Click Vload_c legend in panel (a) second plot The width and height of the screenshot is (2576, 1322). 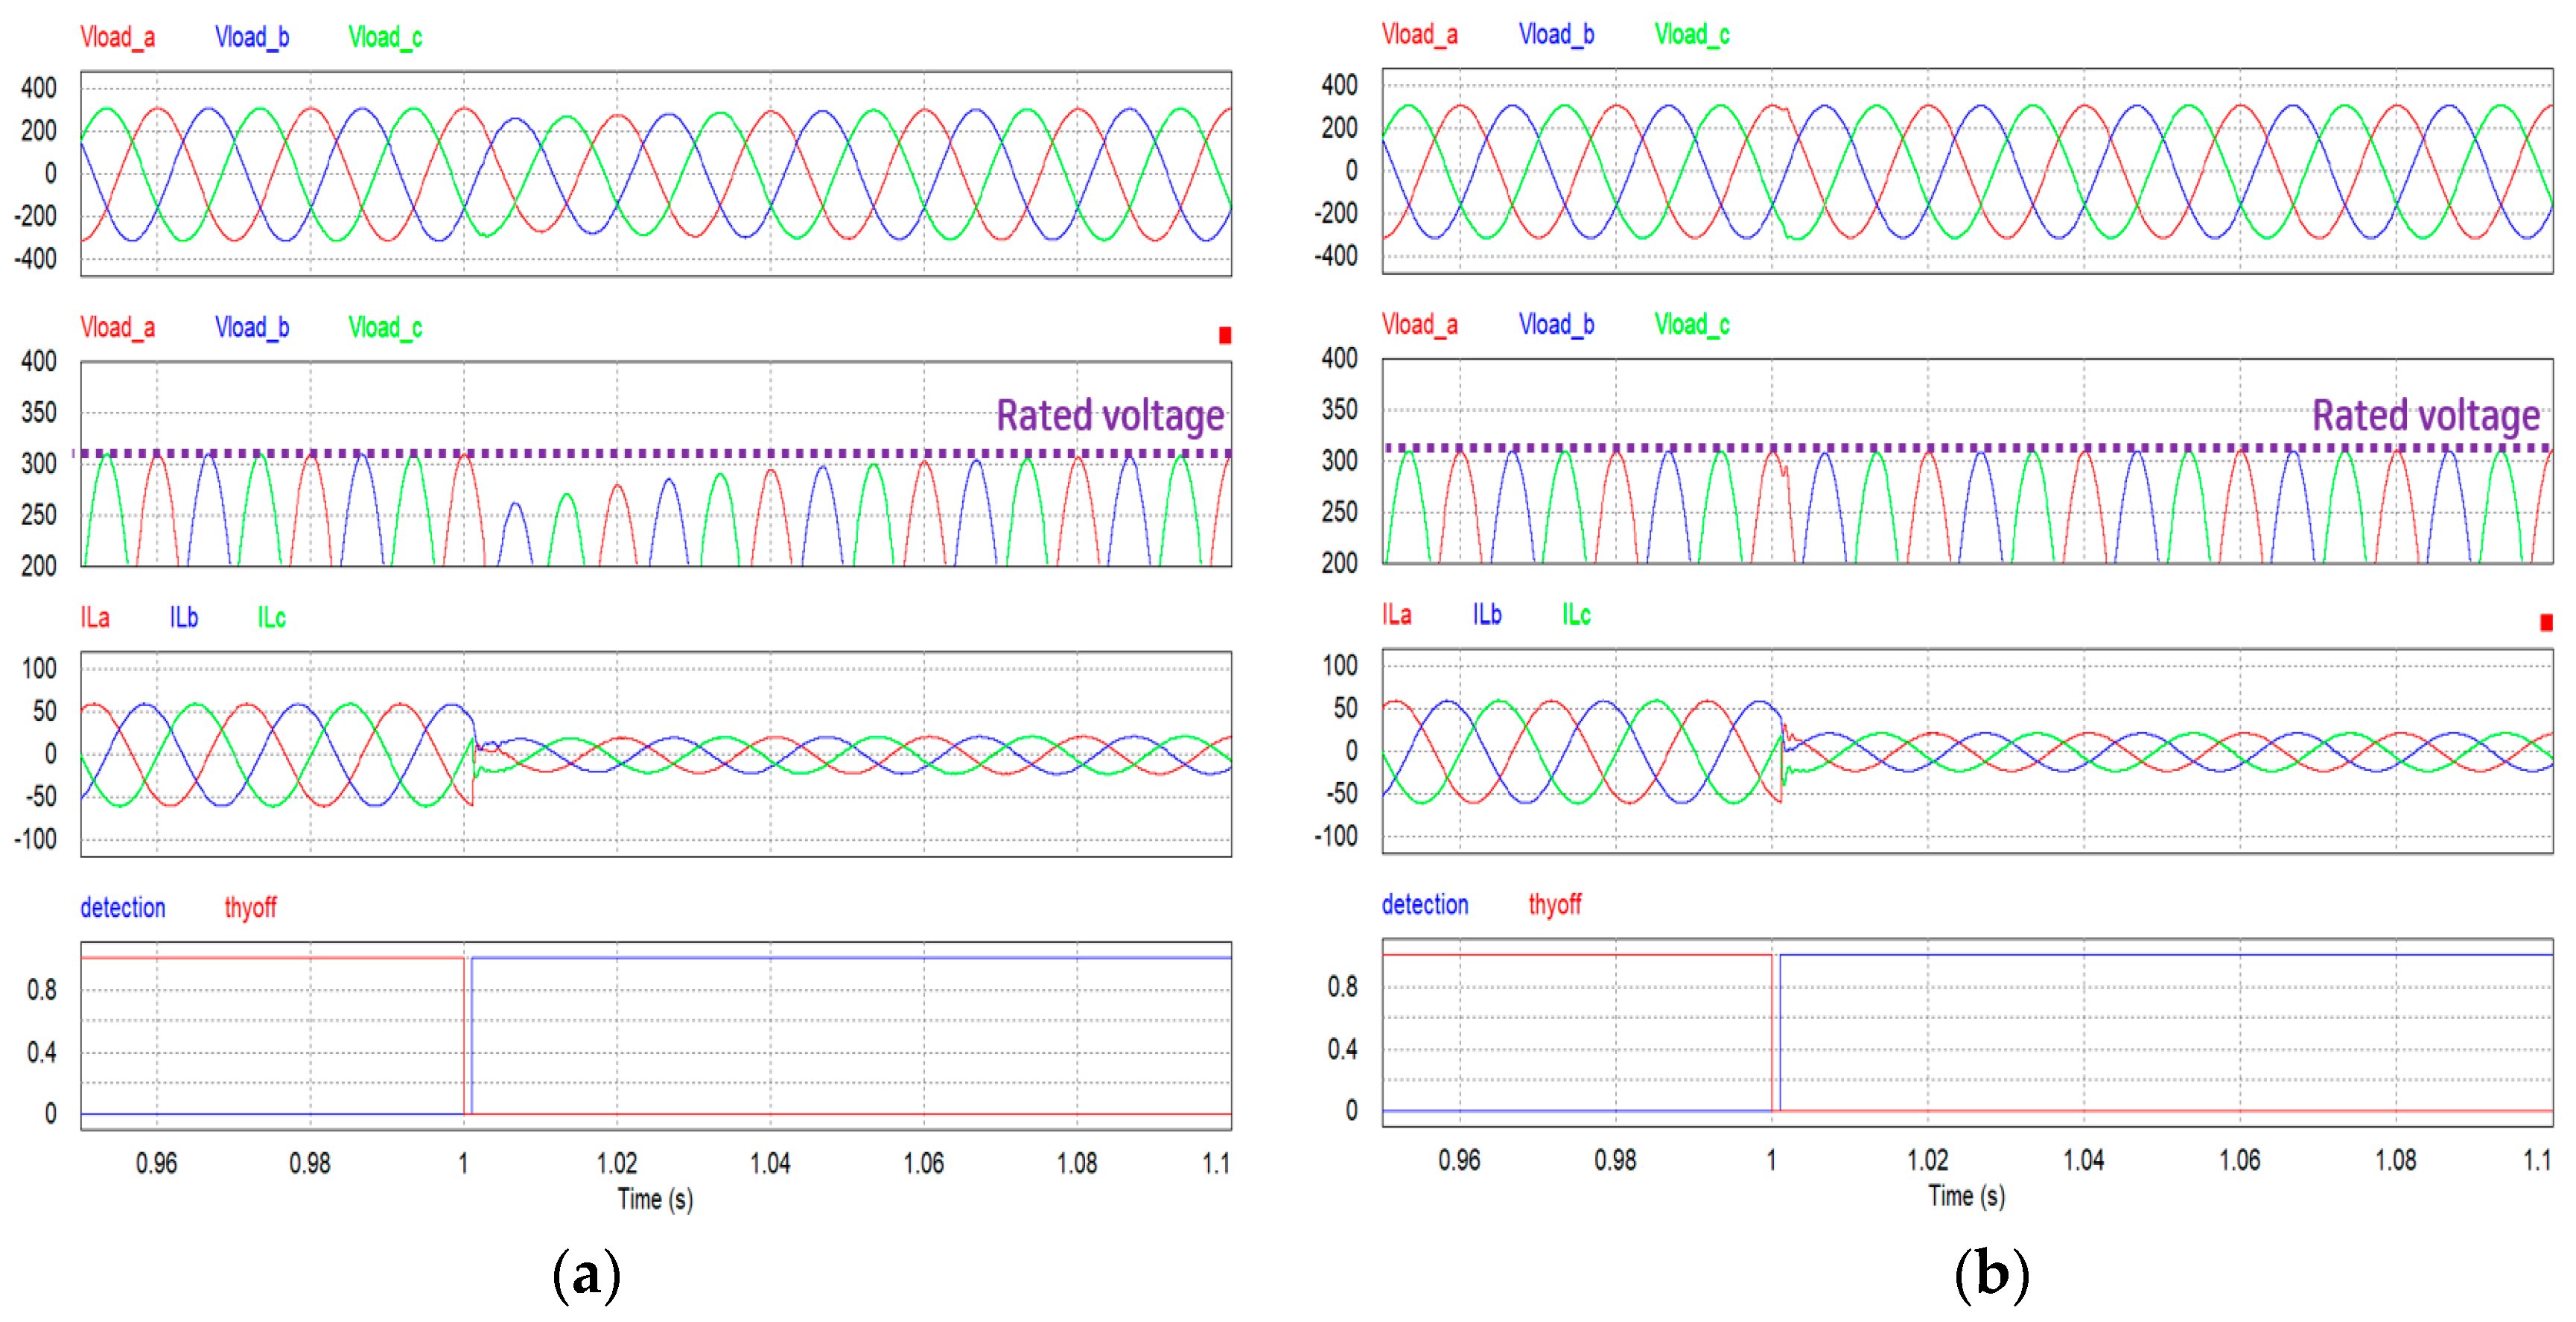pos(385,327)
